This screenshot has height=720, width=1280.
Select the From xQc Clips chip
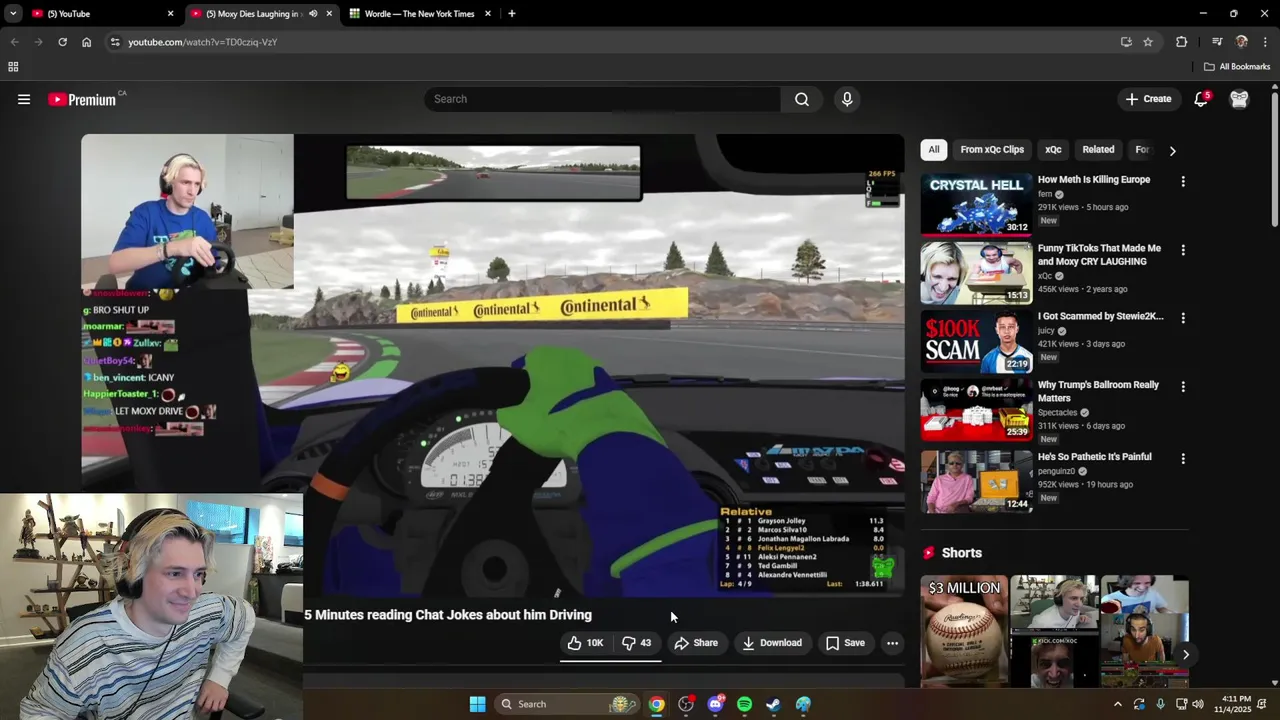pyautogui.click(x=992, y=150)
